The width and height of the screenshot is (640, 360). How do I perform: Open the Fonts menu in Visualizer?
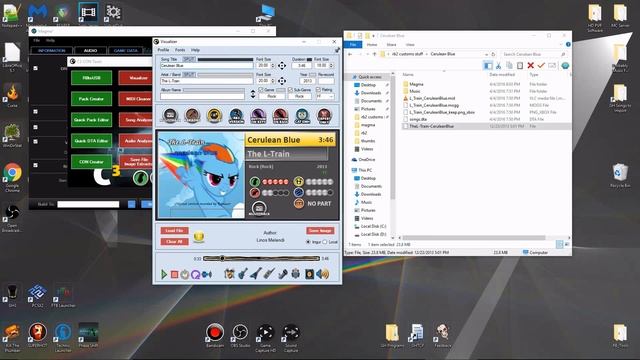point(180,50)
